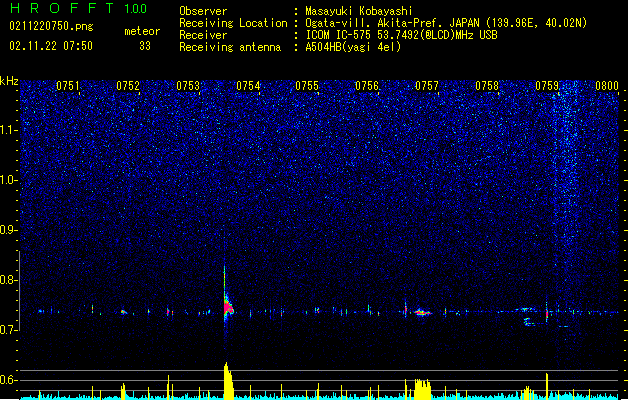
Task: Select the antenna value A504HB(yagi 4el)
Action: click(x=353, y=47)
